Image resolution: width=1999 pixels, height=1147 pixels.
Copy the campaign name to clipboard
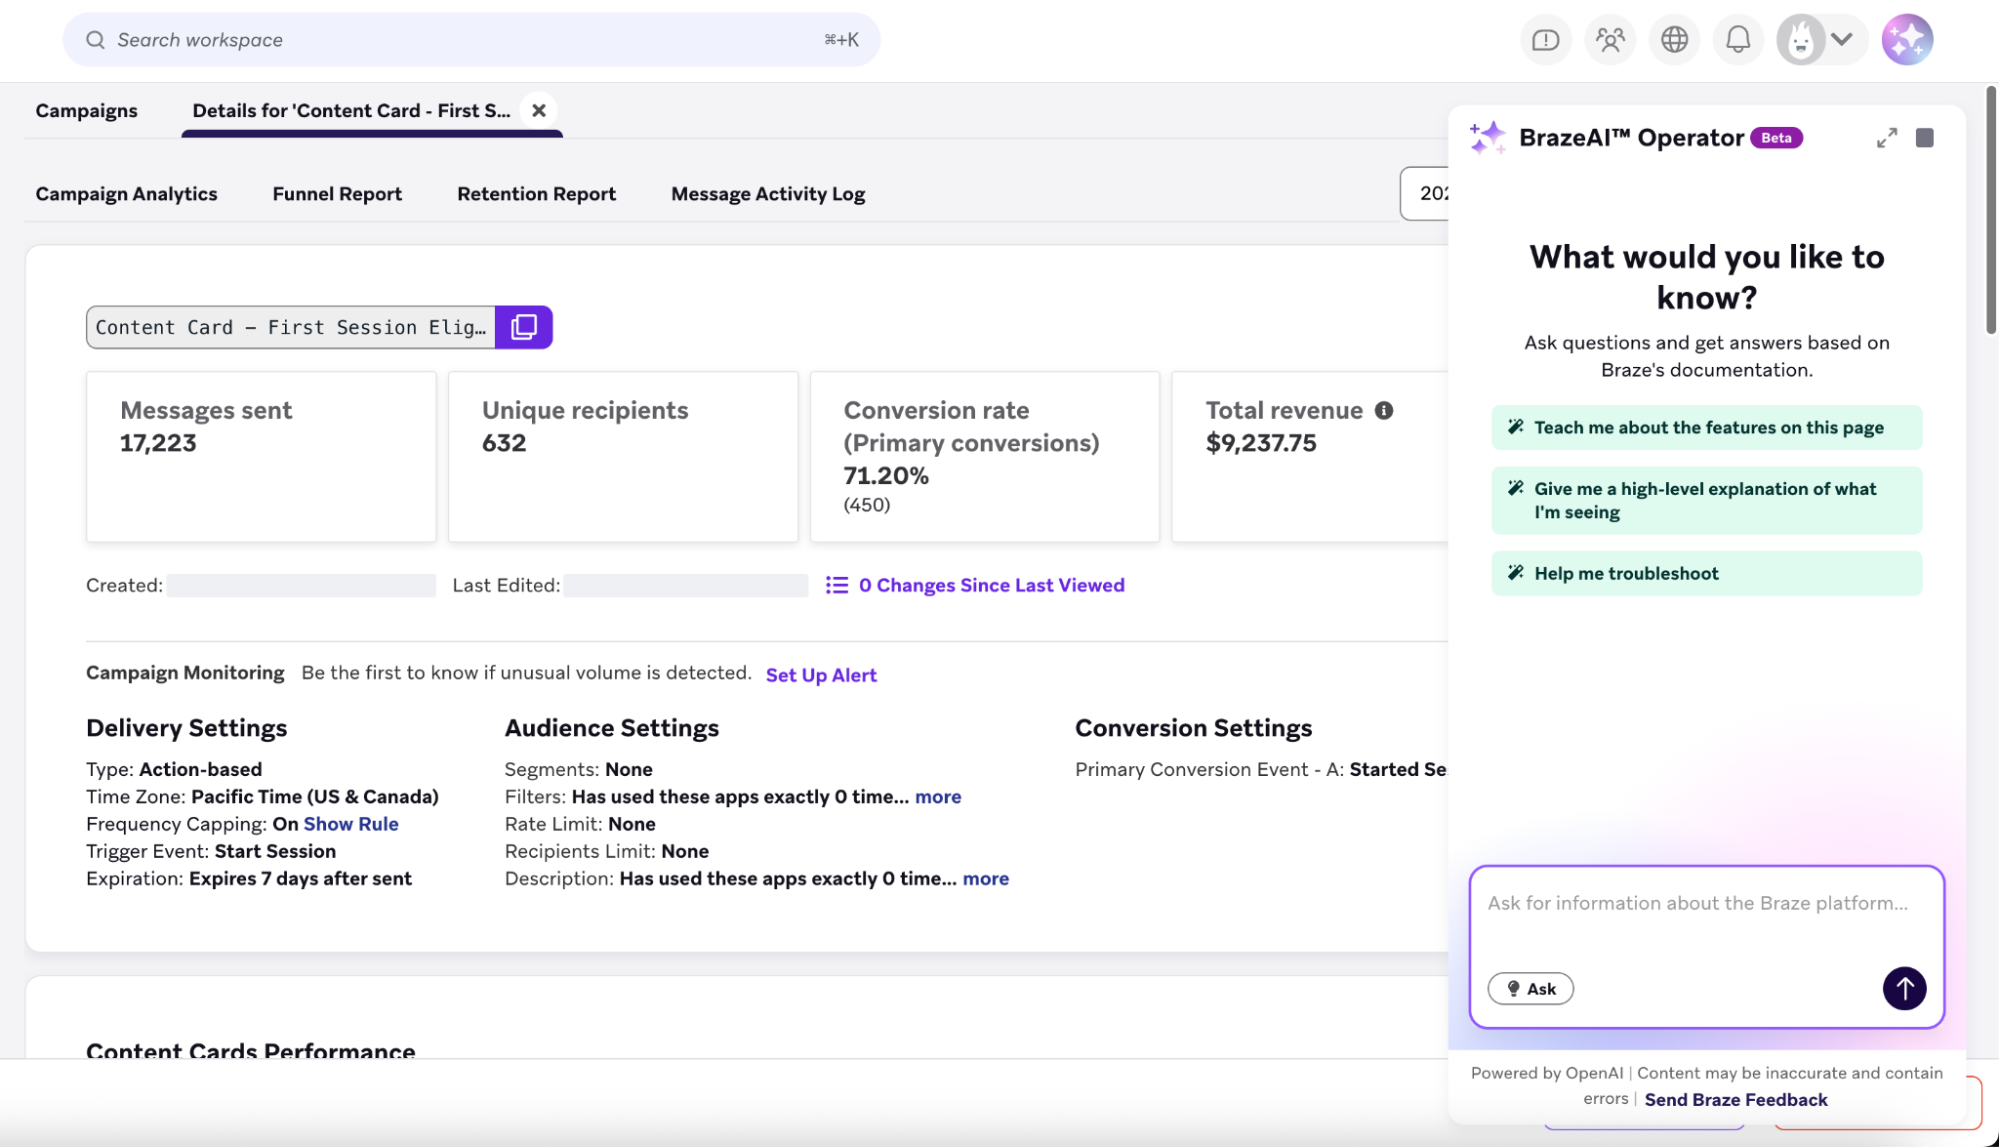523,327
